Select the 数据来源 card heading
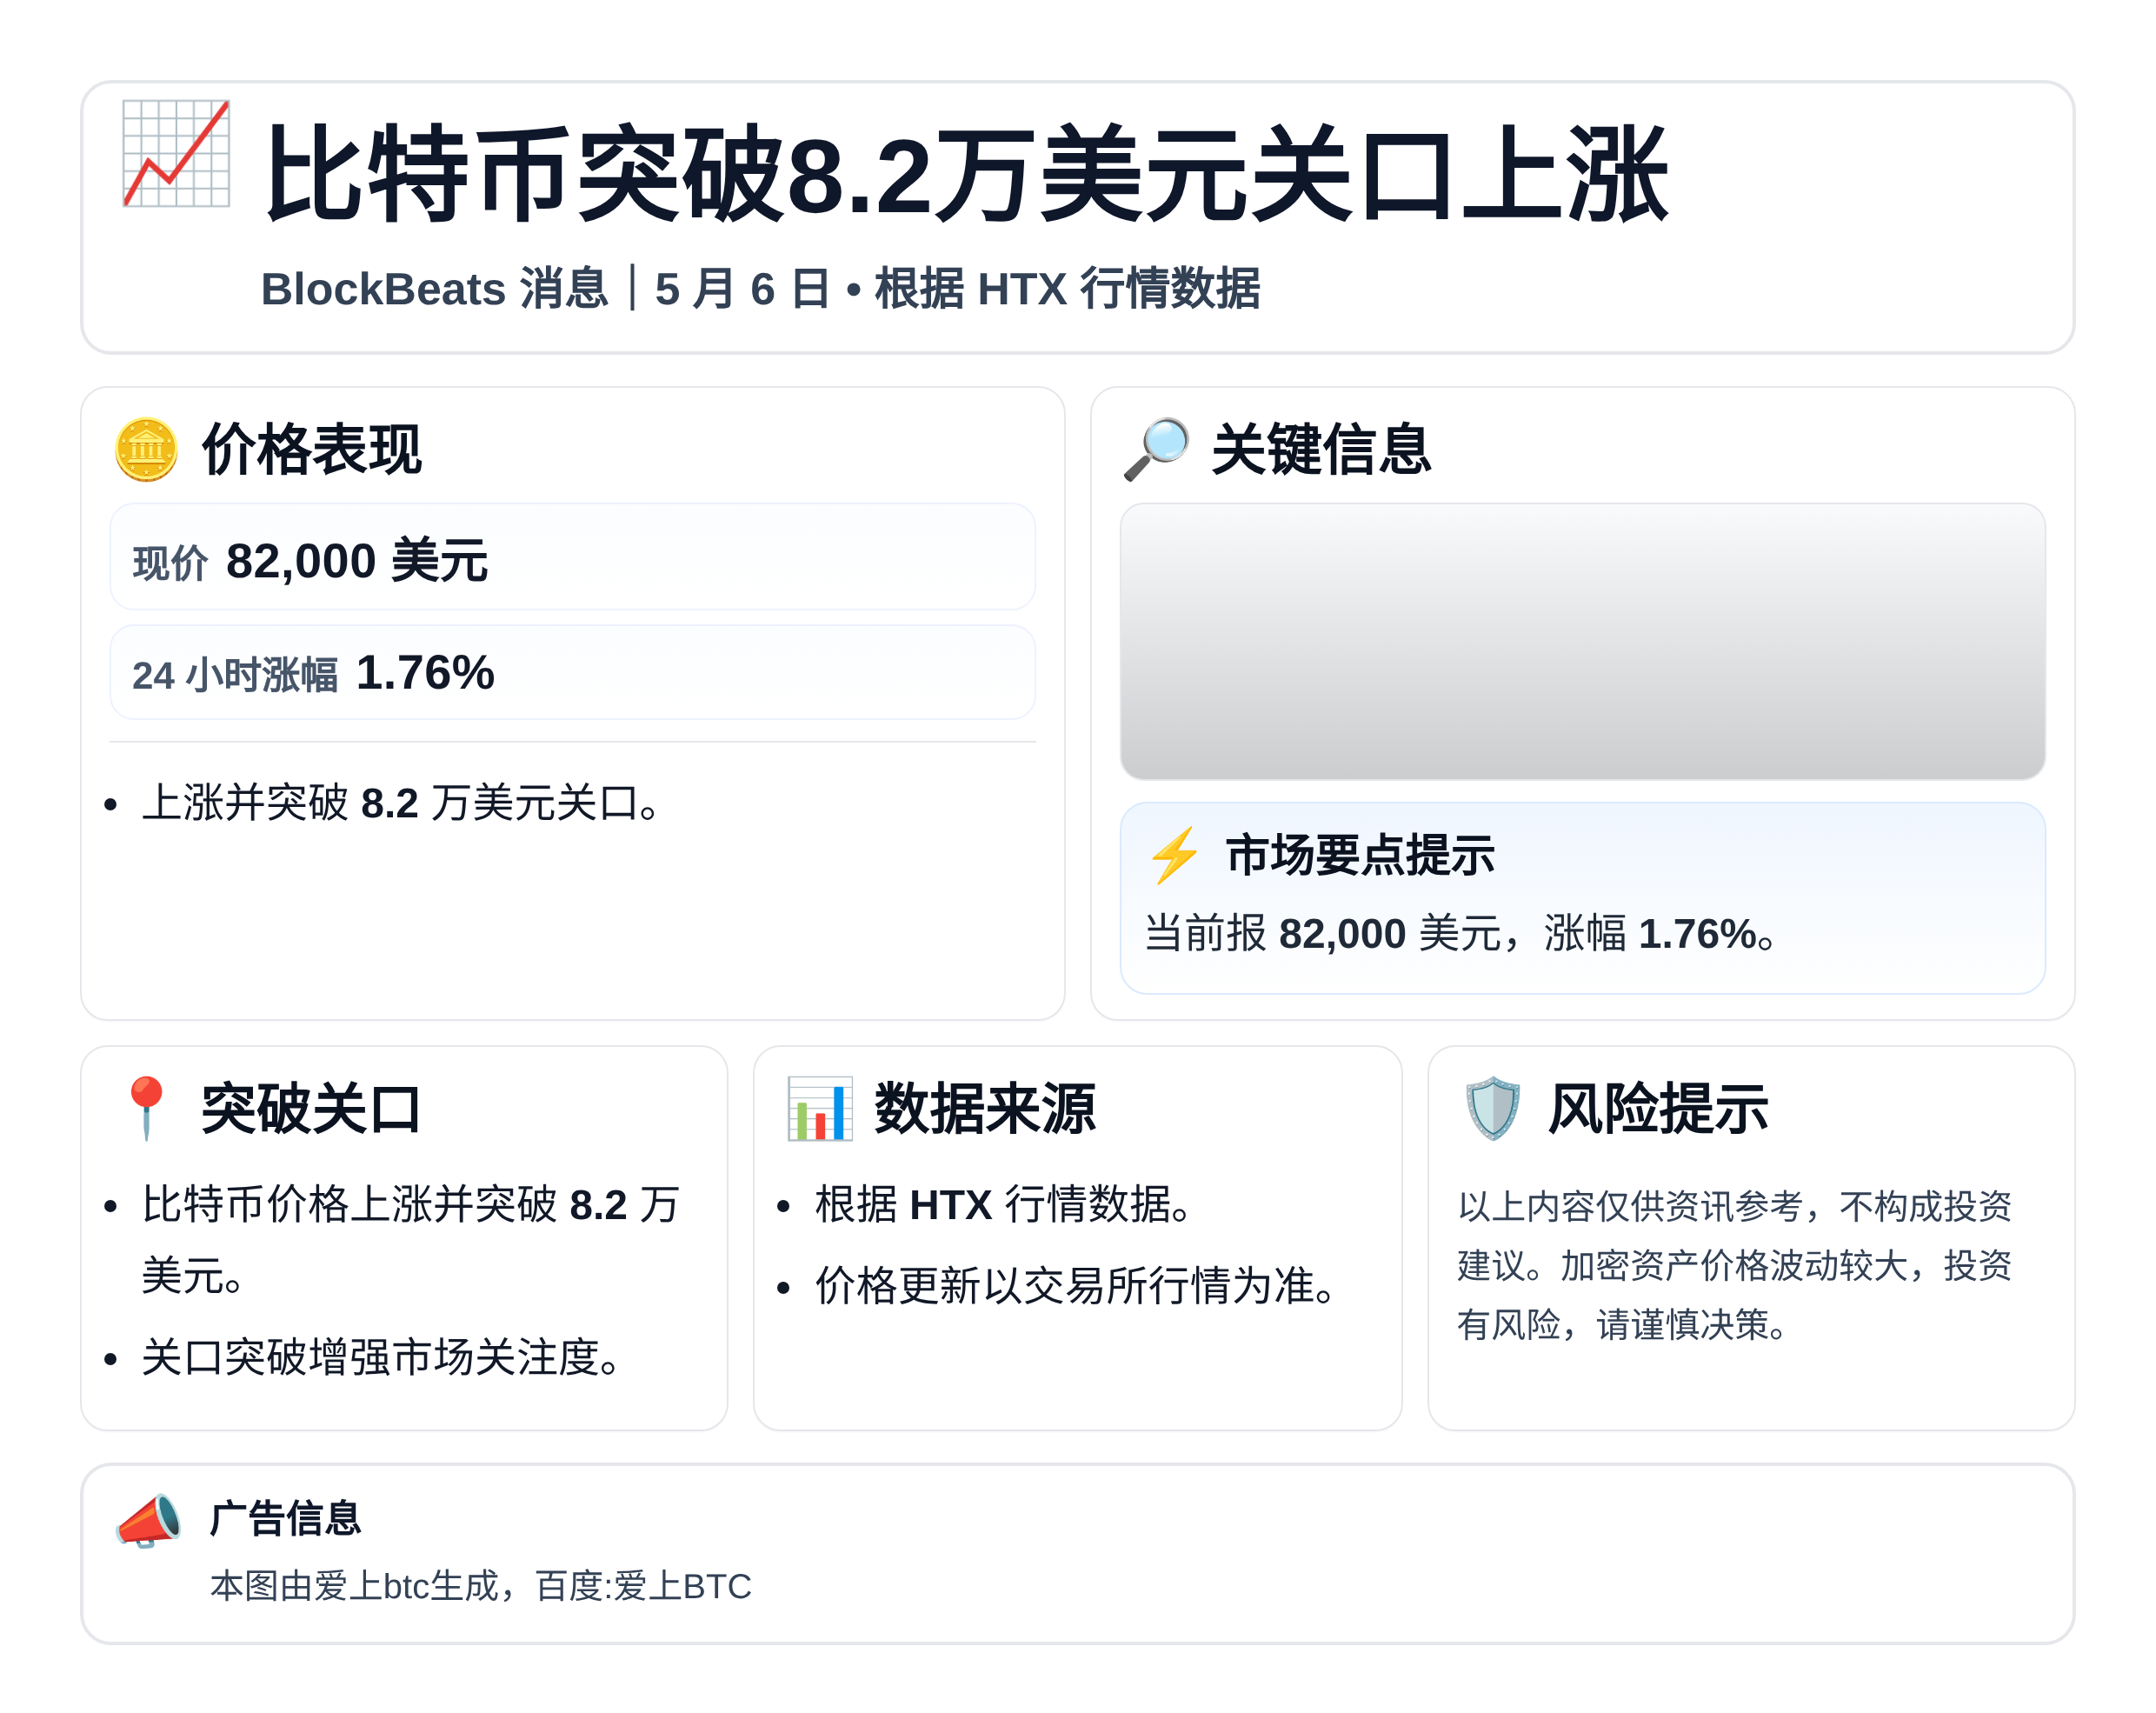 [x=985, y=1108]
